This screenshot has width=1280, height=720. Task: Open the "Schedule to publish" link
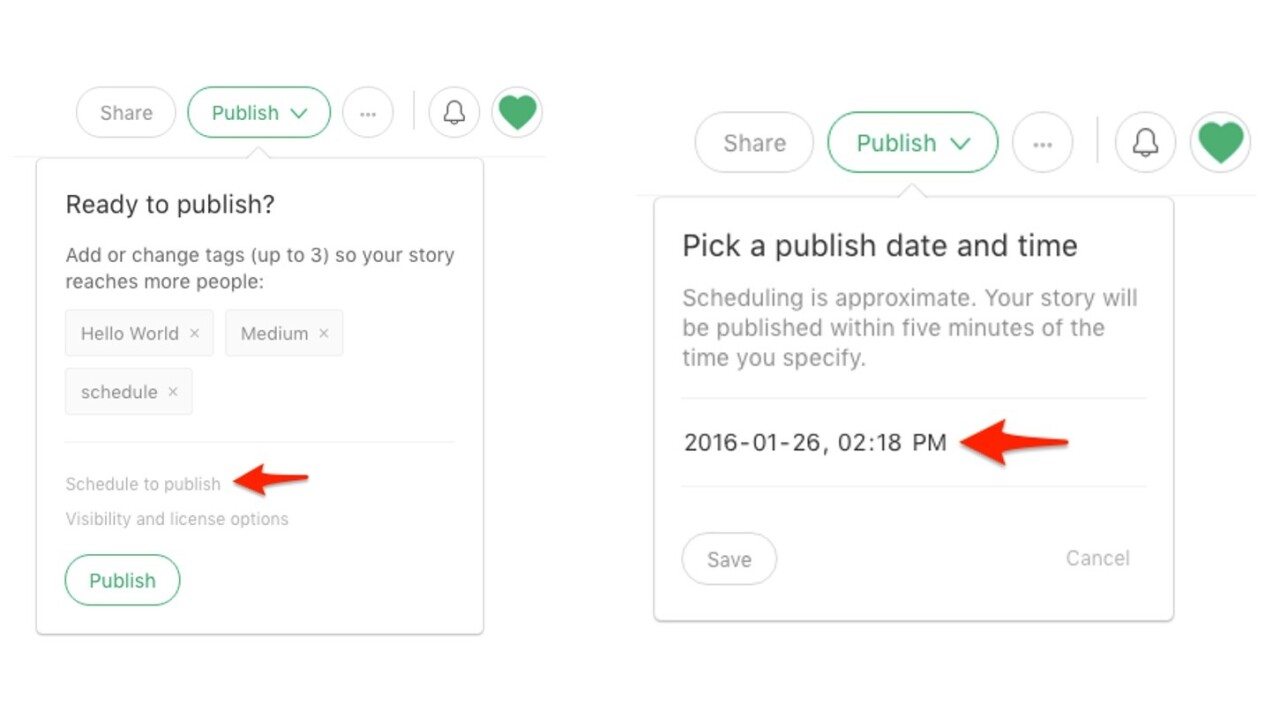click(x=143, y=484)
